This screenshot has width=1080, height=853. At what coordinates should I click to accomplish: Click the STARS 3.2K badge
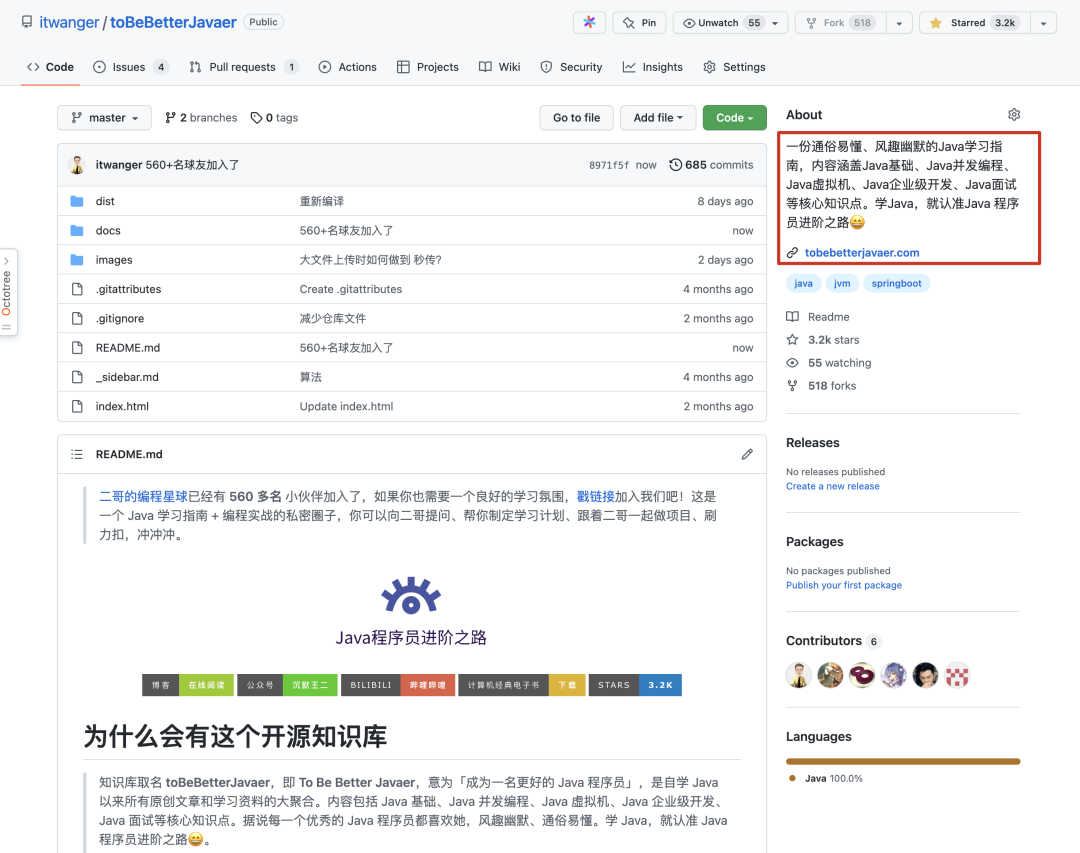click(x=635, y=685)
